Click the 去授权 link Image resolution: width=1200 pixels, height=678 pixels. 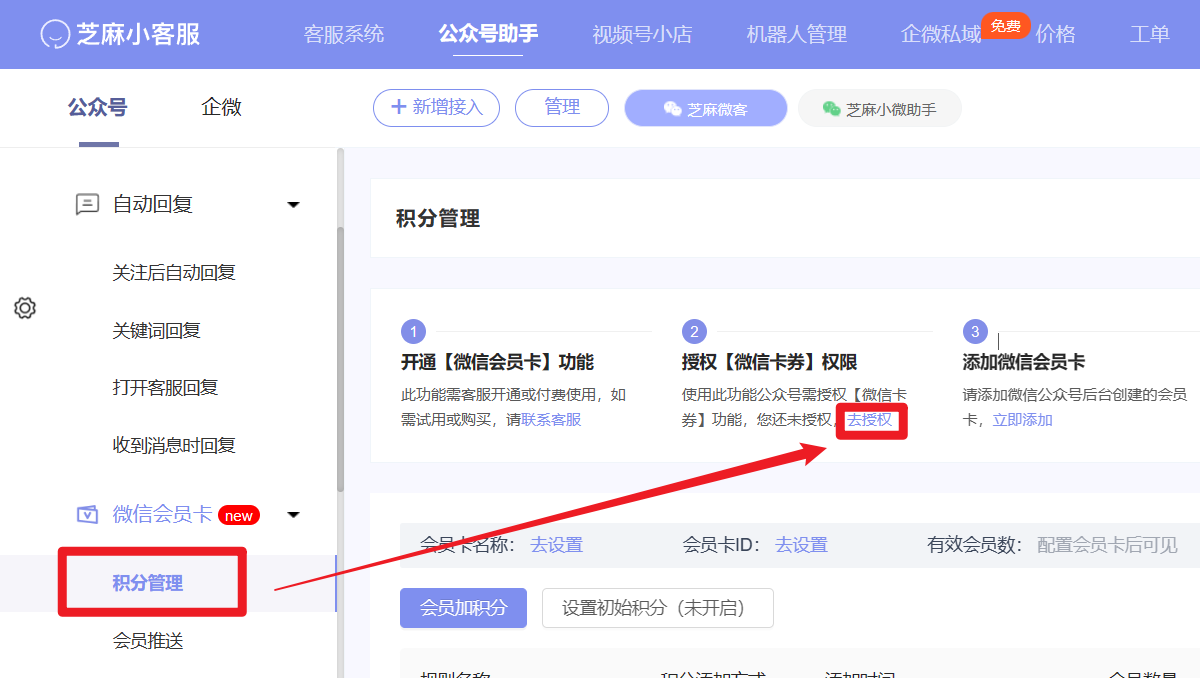coord(870,420)
